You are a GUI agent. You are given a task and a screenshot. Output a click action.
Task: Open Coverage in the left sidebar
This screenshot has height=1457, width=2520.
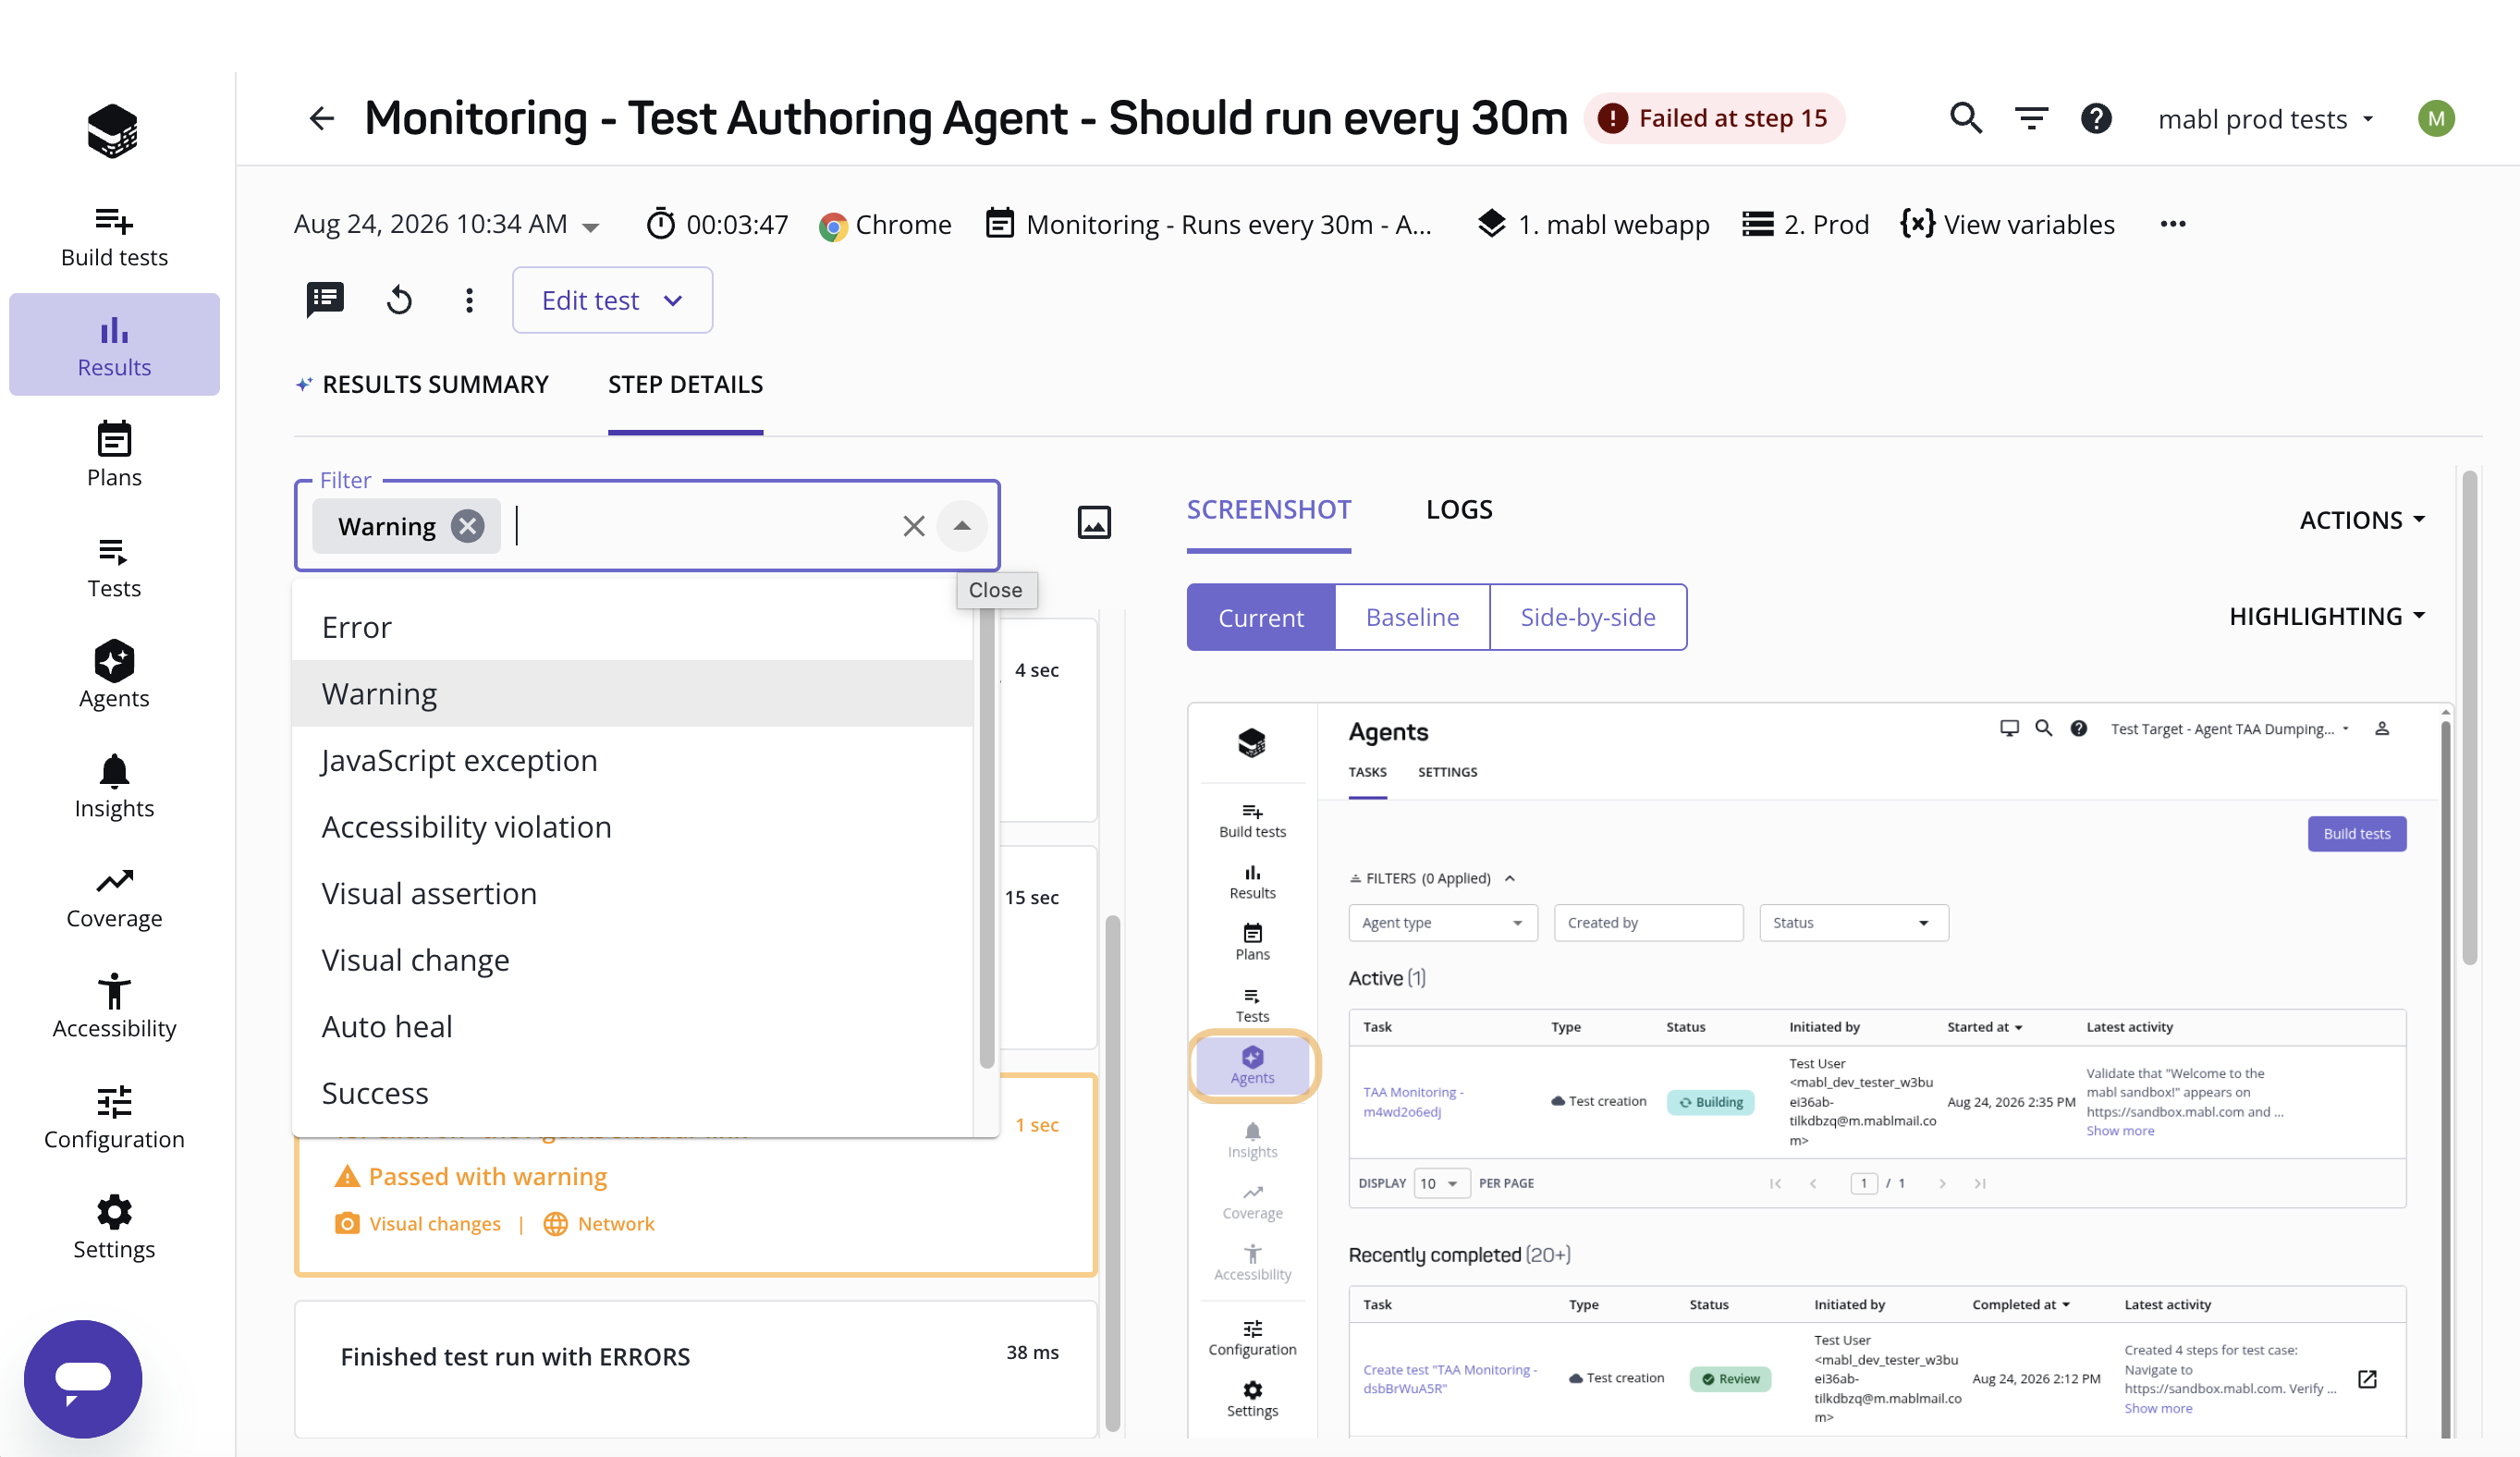[114, 897]
